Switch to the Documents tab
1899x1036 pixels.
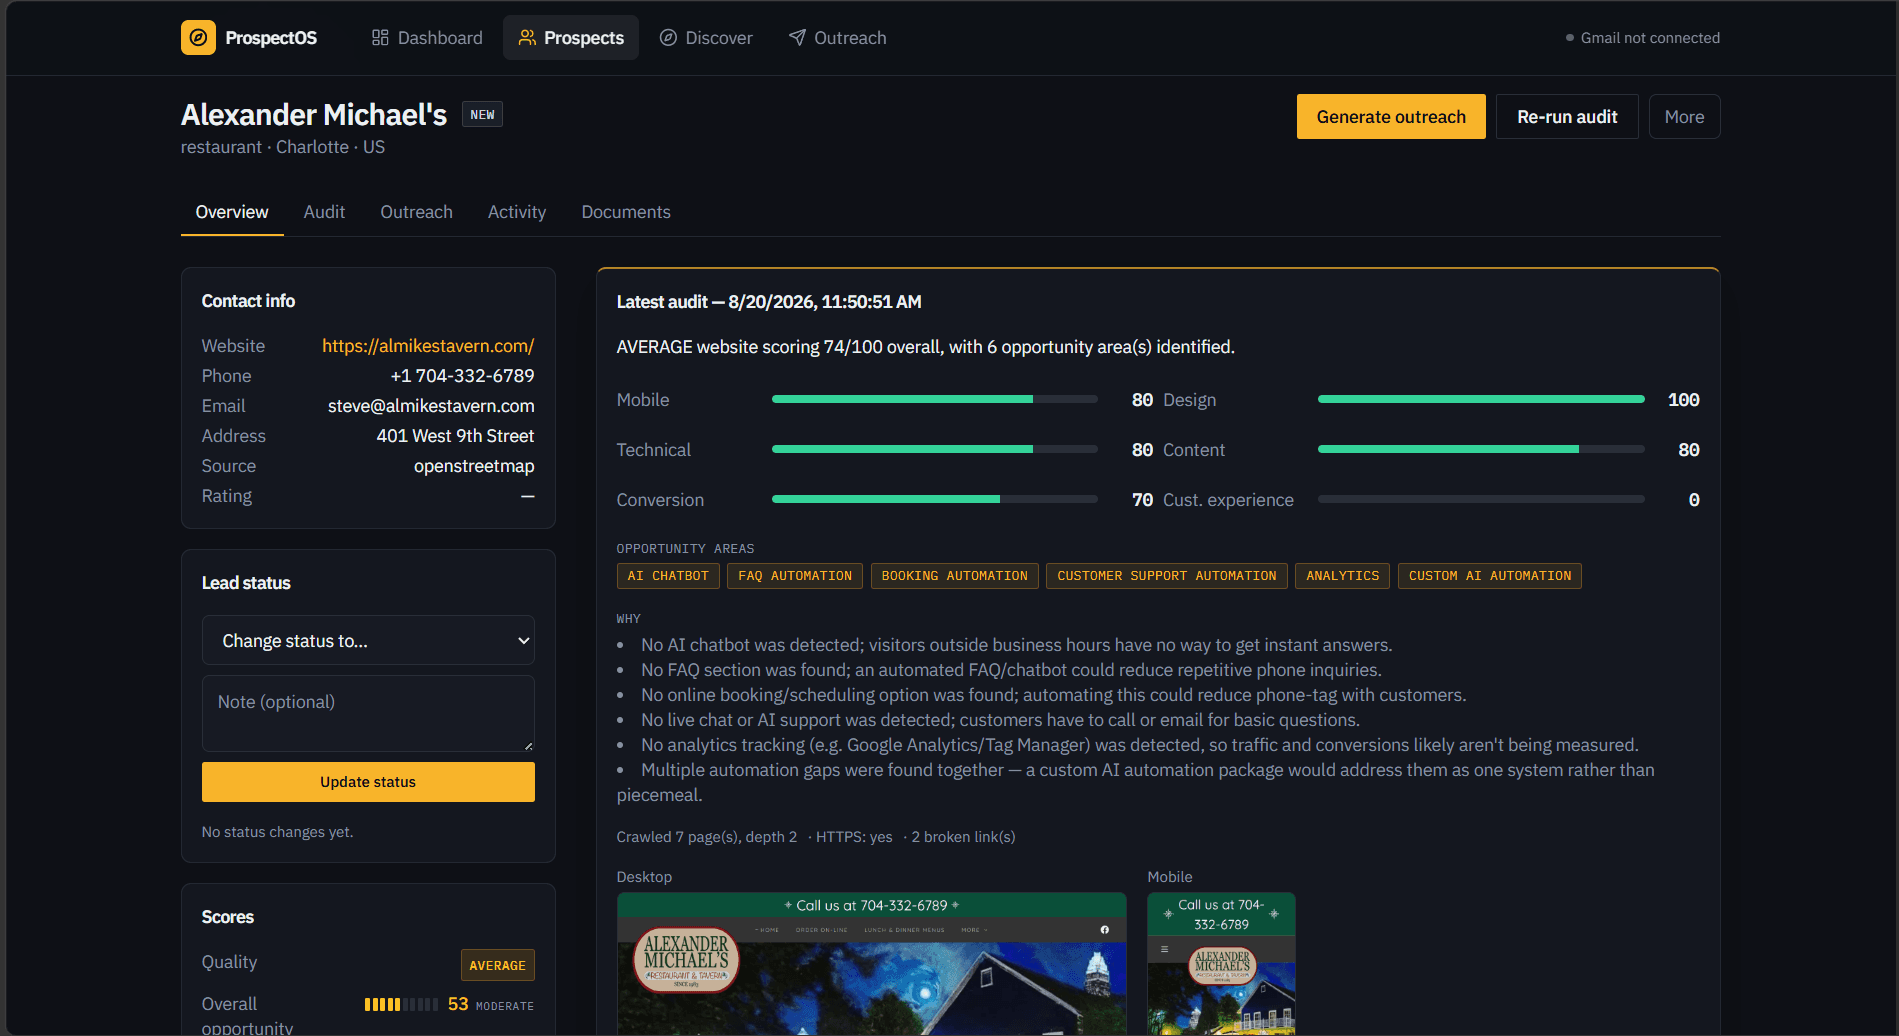point(626,212)
